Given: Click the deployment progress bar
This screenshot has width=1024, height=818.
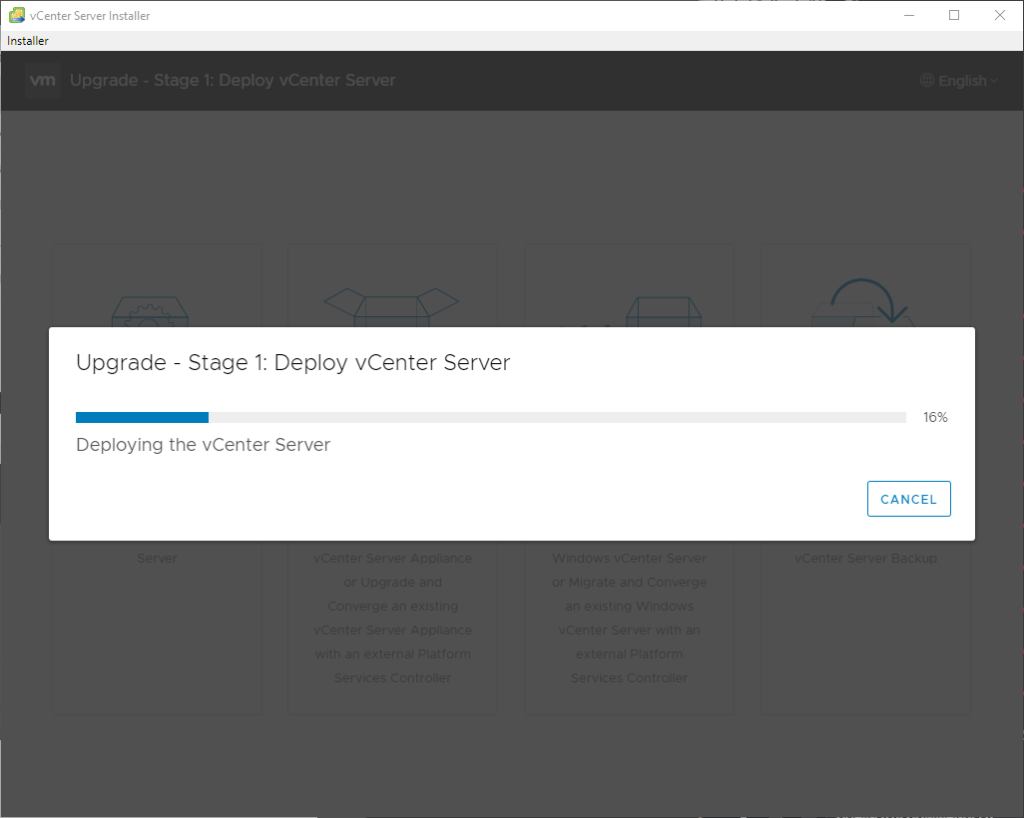Looking at the screenshot, I should pos(490,417).
